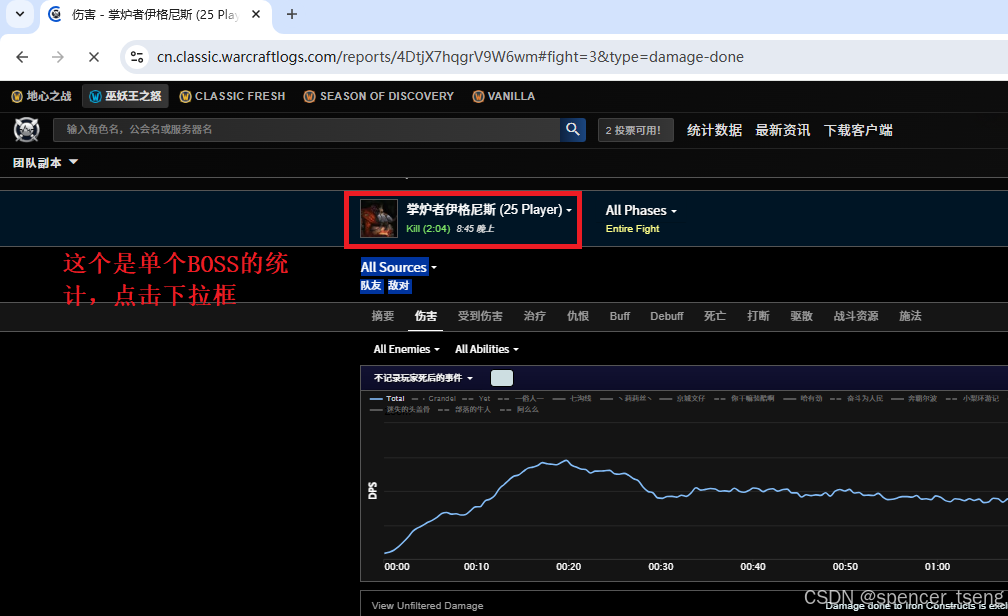Image resolution: width=1008 pixels, height=616 pixels.
Task: Open the 掌炉者伊格尼斯 (25 Player) fight dropdown
Action: click(489, 210)
